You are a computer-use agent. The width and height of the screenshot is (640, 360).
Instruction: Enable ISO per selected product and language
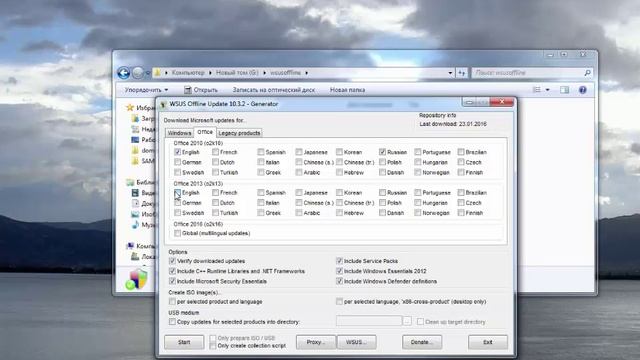pos(172,302)
